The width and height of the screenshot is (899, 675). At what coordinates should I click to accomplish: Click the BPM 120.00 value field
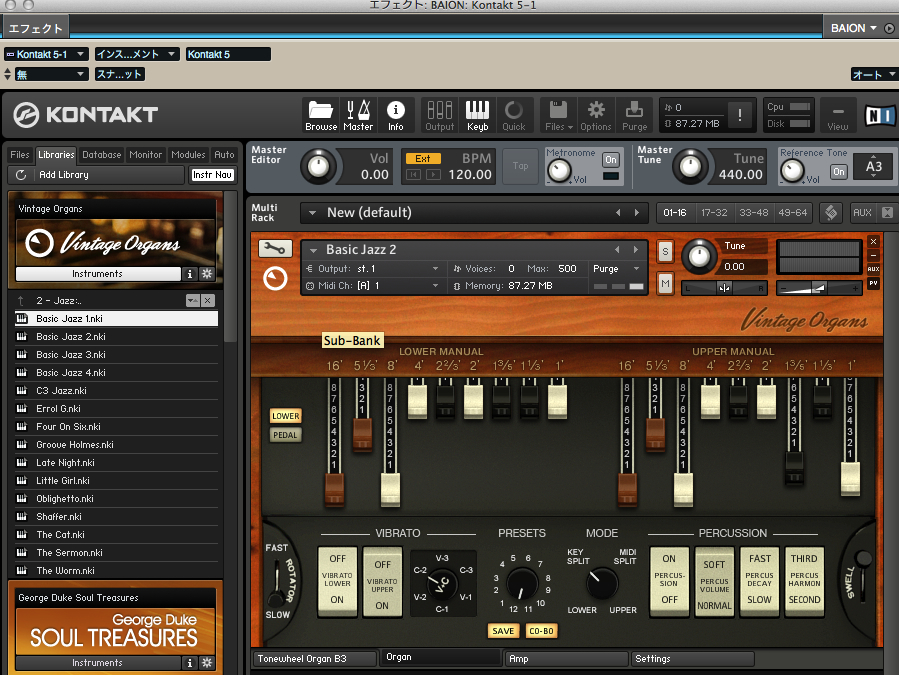click(x=470, y=174)
